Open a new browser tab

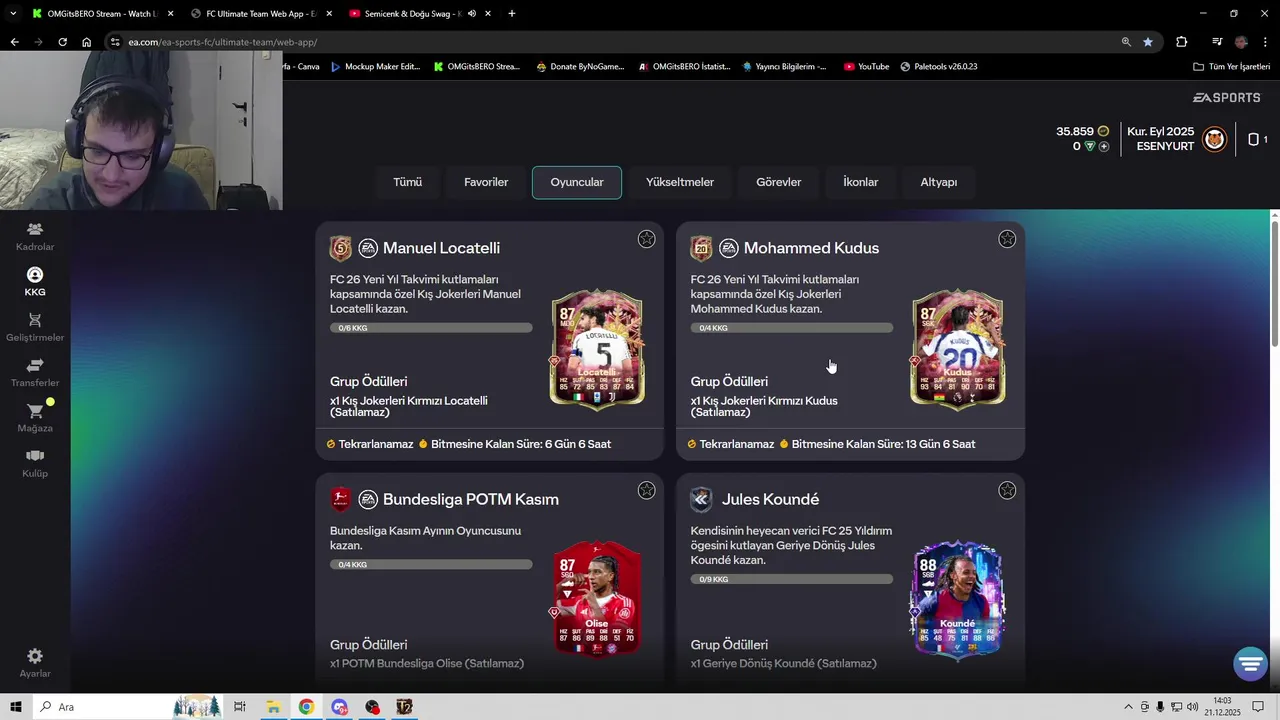(512, 14)
